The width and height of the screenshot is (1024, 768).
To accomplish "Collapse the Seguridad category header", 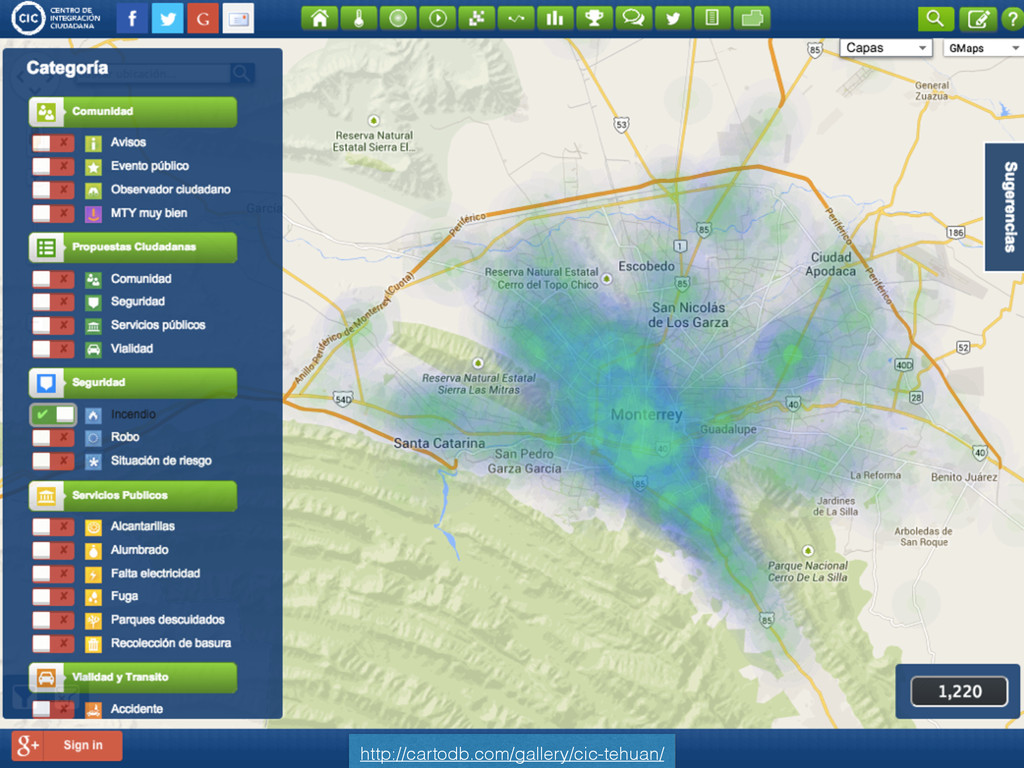I will point(133,383).
